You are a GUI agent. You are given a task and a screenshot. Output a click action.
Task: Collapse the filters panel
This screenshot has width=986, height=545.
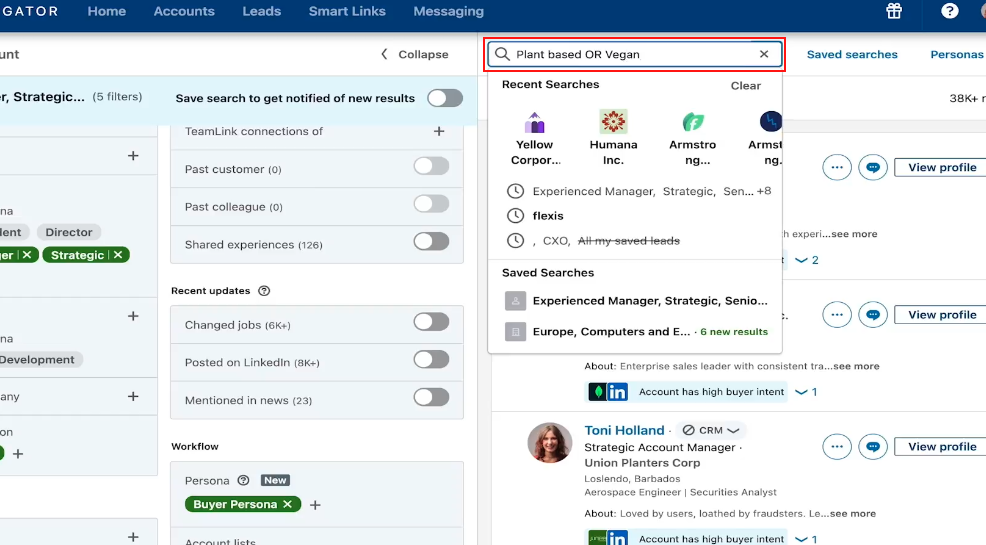coord(414,54)
